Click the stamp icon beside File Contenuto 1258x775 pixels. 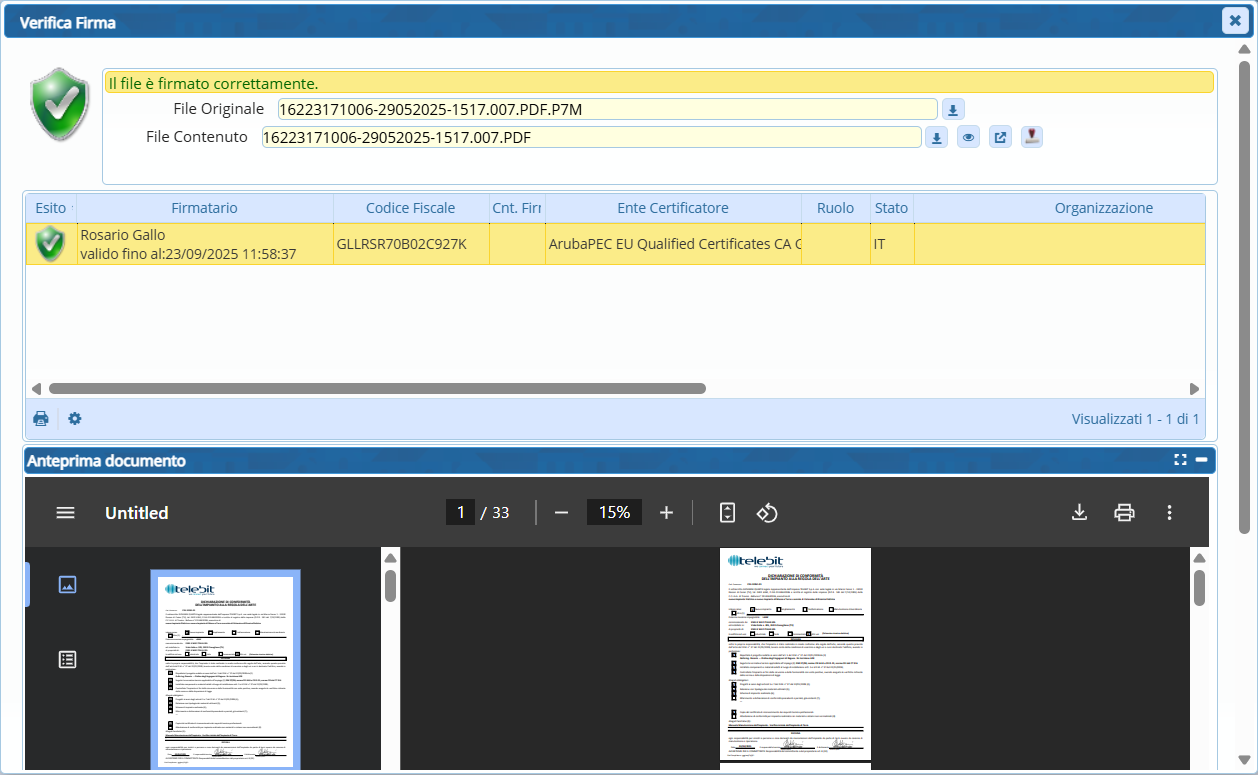coord(1032,138)
